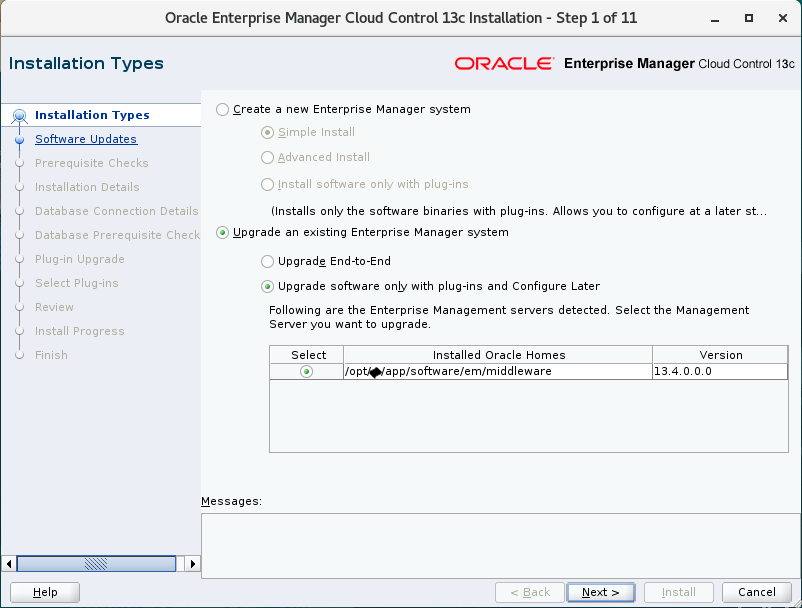Click the Next button
This screenshot has height=608, width=802.
(x=601, y=592)
